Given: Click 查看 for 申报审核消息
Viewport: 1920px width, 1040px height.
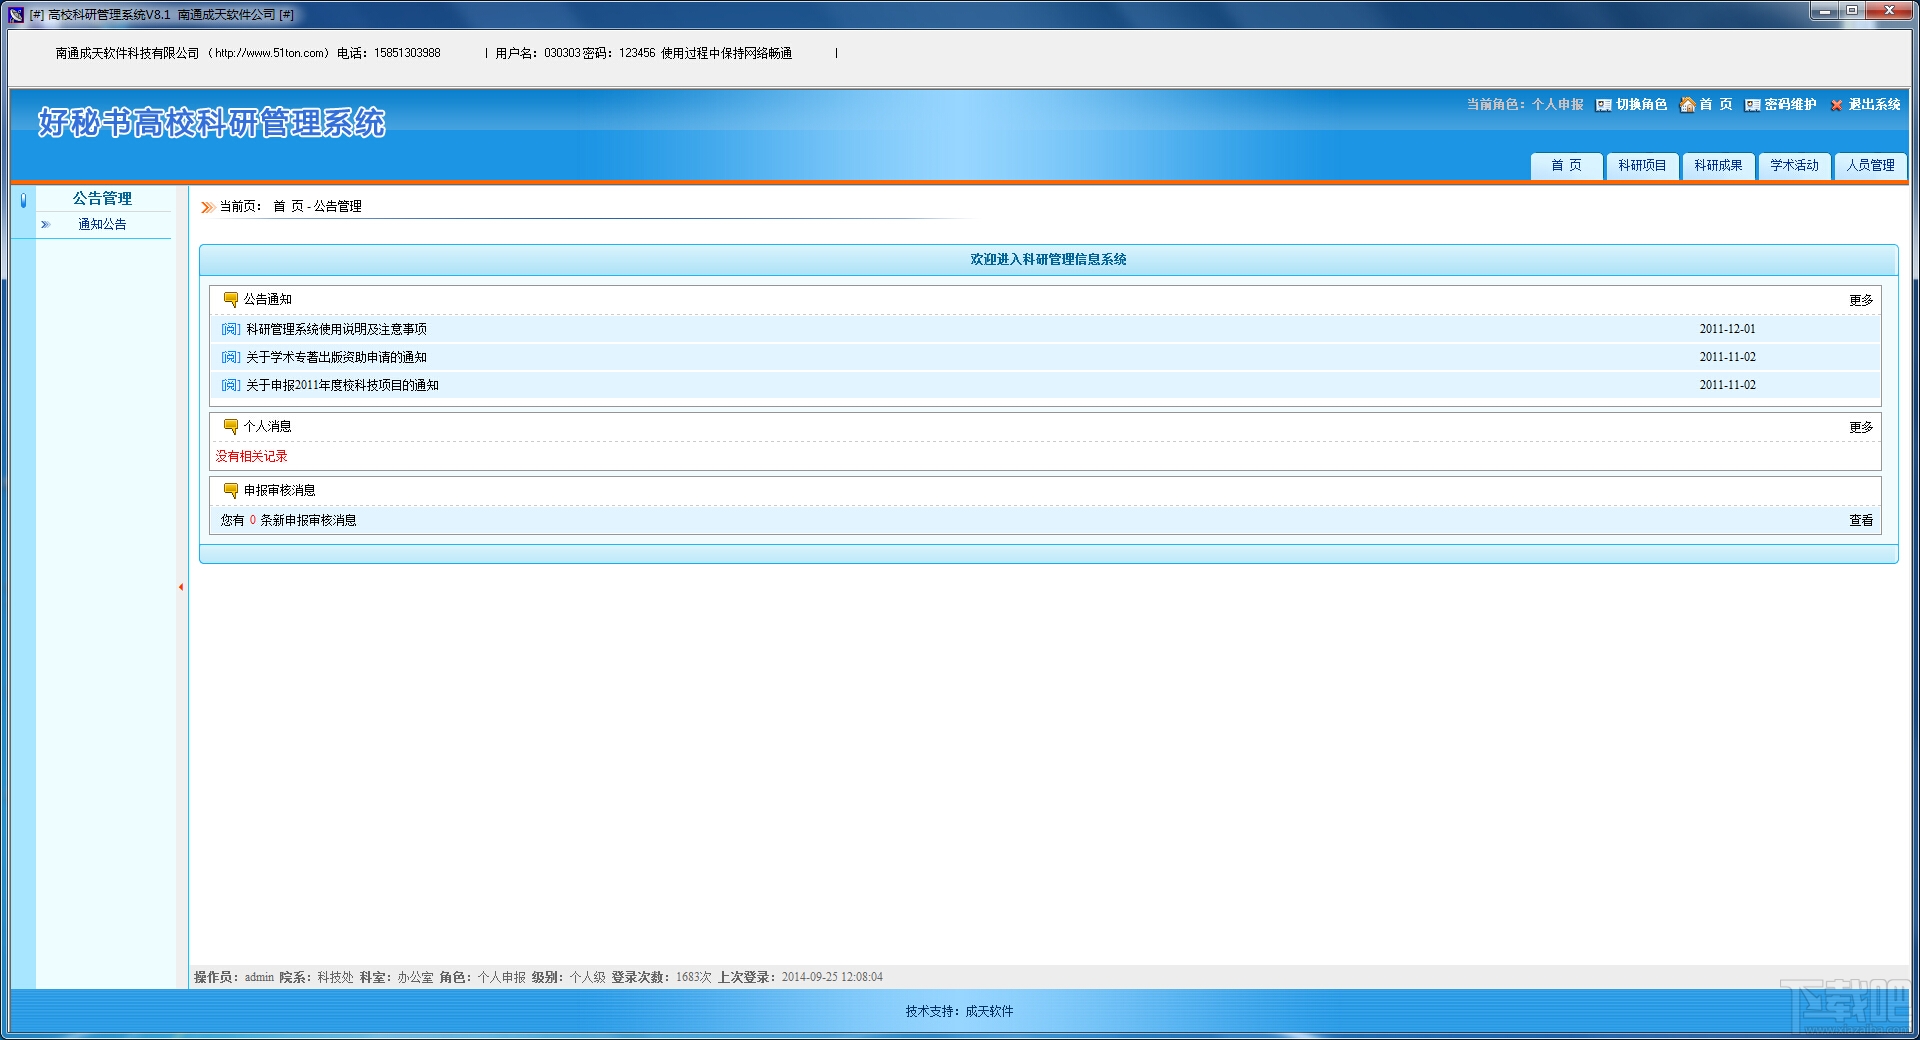Looking at the screenshot, I should point(1861,520).
